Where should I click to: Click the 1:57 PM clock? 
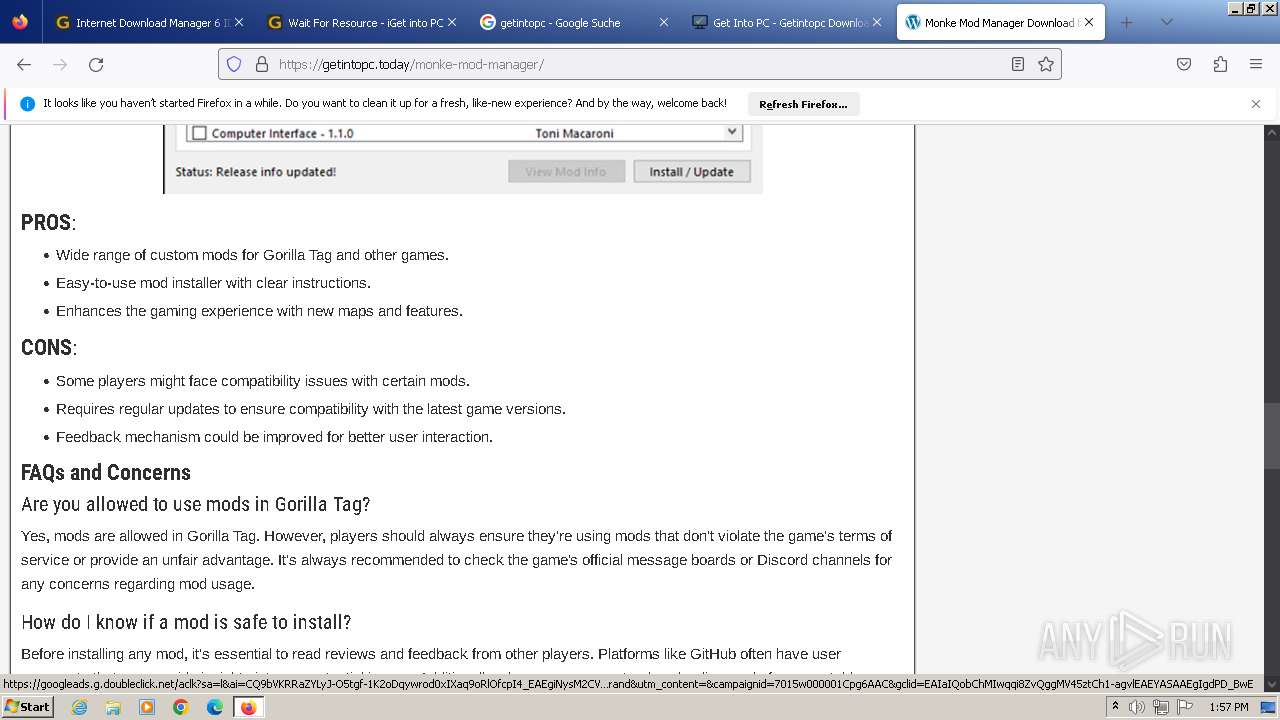coord(1228,707)
